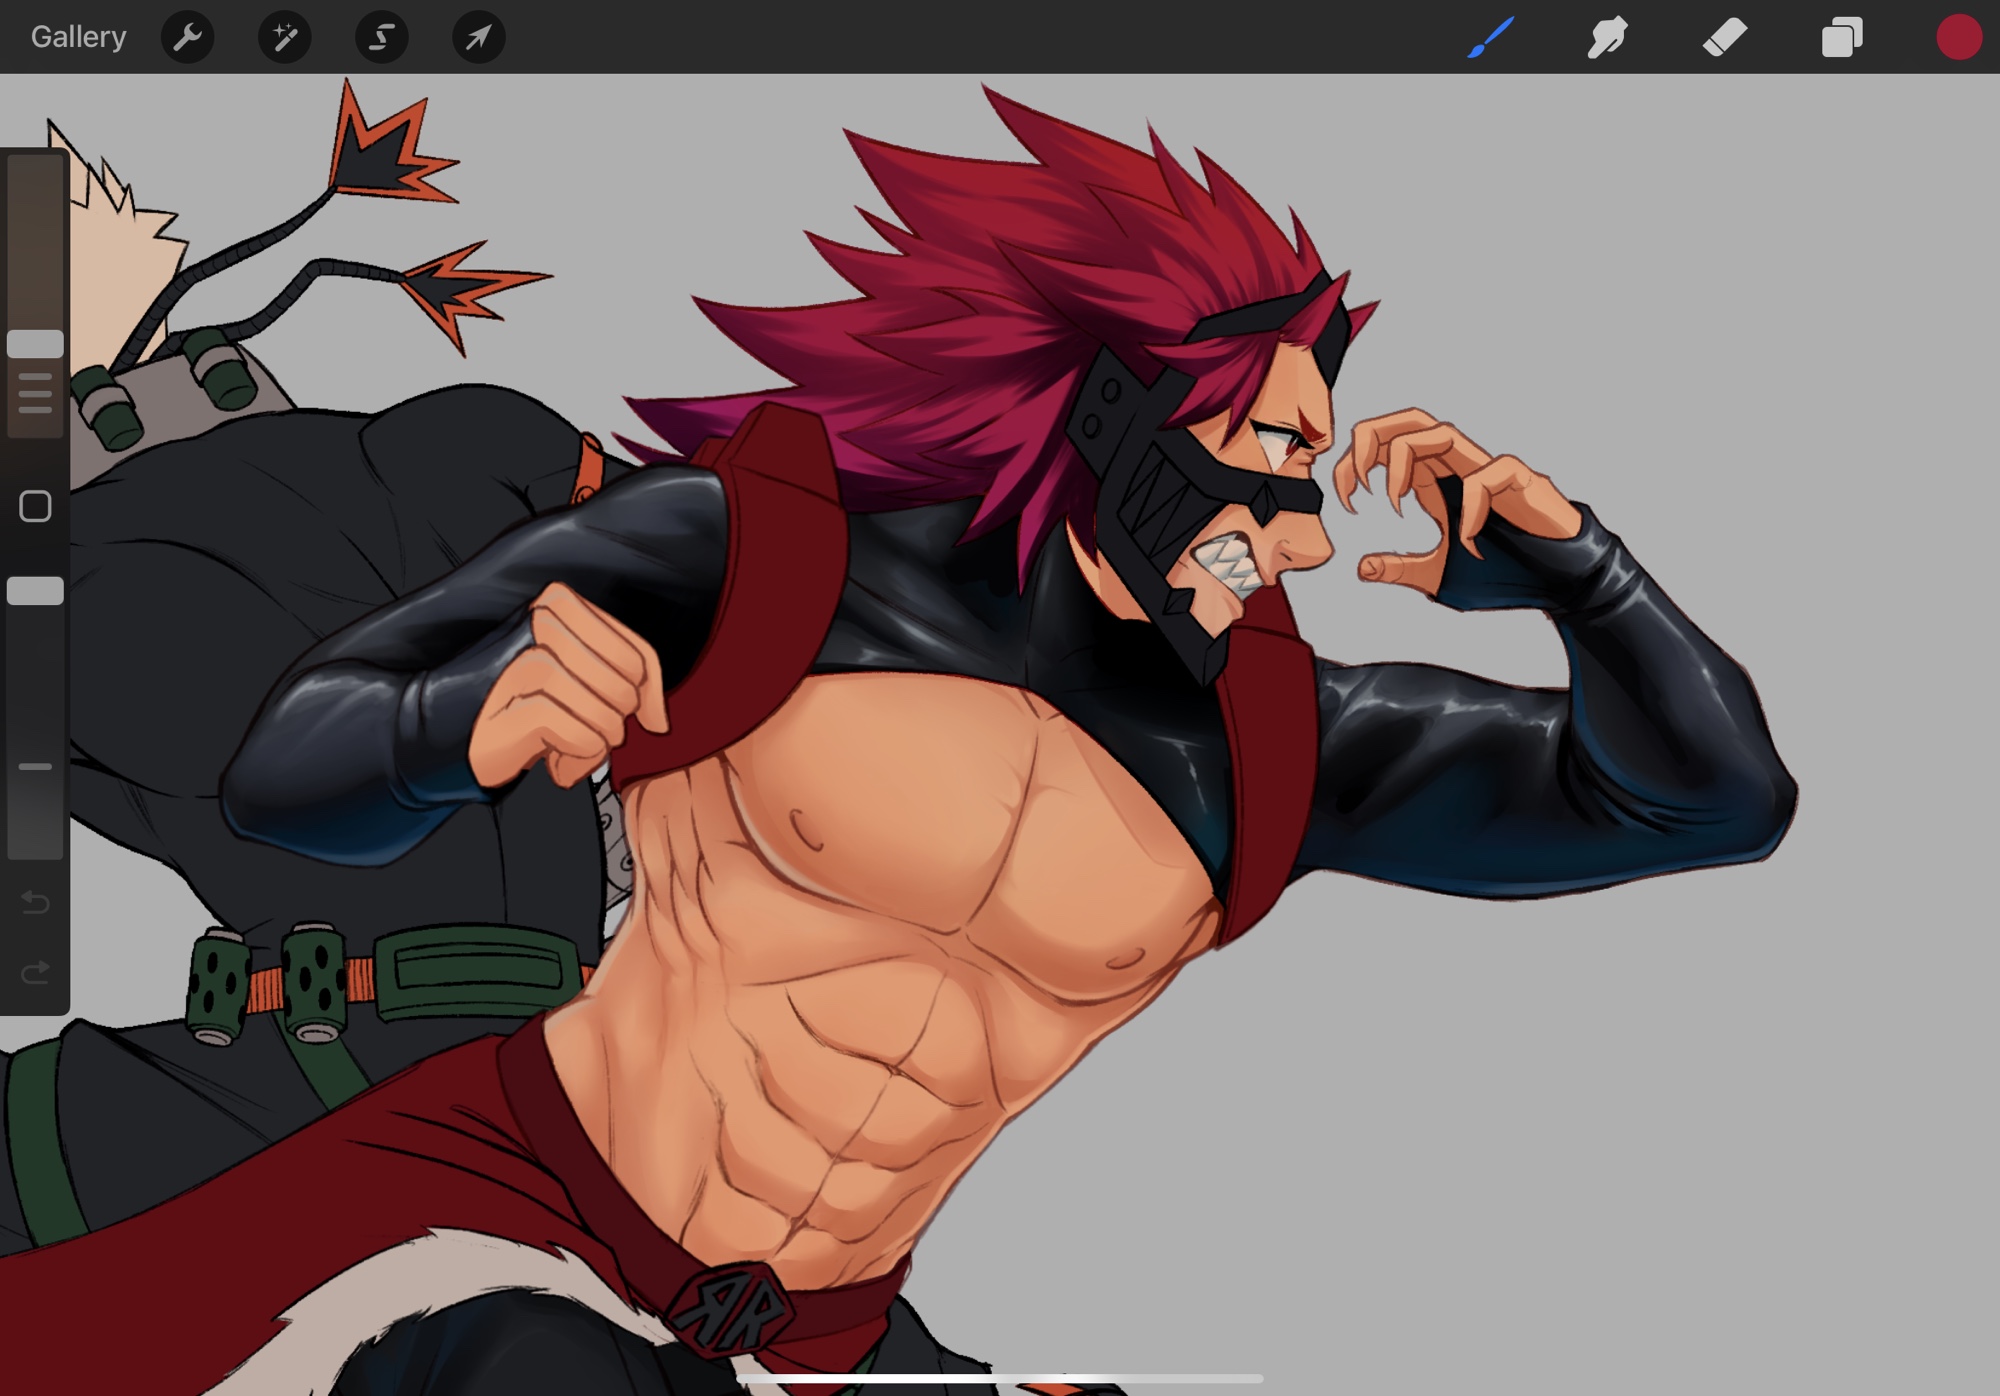Screen dimensions: 2000x1396
Task: Click the brush opacity slider handle
Action: click(x=35, y=591)
